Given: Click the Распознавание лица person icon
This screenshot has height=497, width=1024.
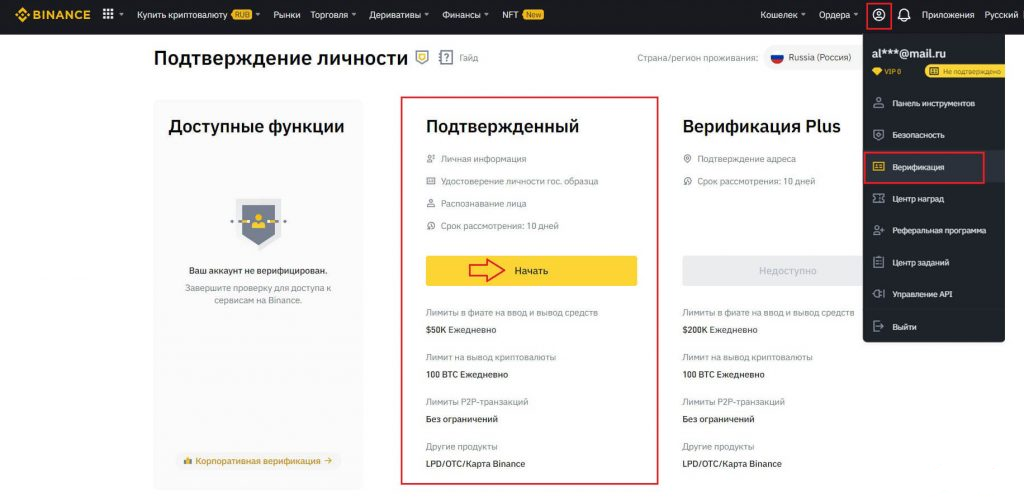Looking at the screenshot, I should pos(430,204).
